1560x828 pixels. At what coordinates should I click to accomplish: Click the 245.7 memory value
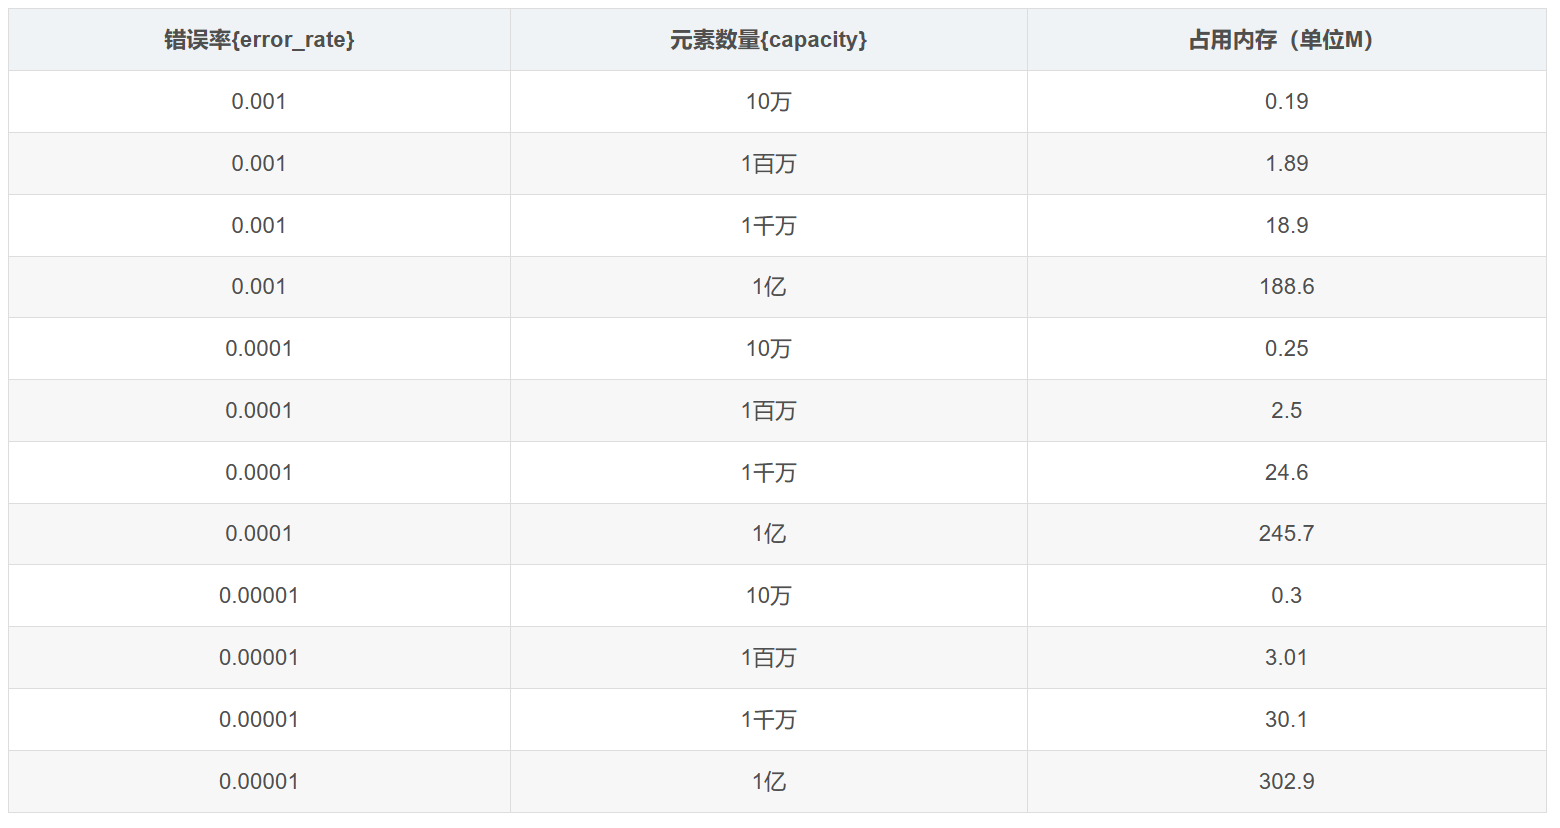1286,534
